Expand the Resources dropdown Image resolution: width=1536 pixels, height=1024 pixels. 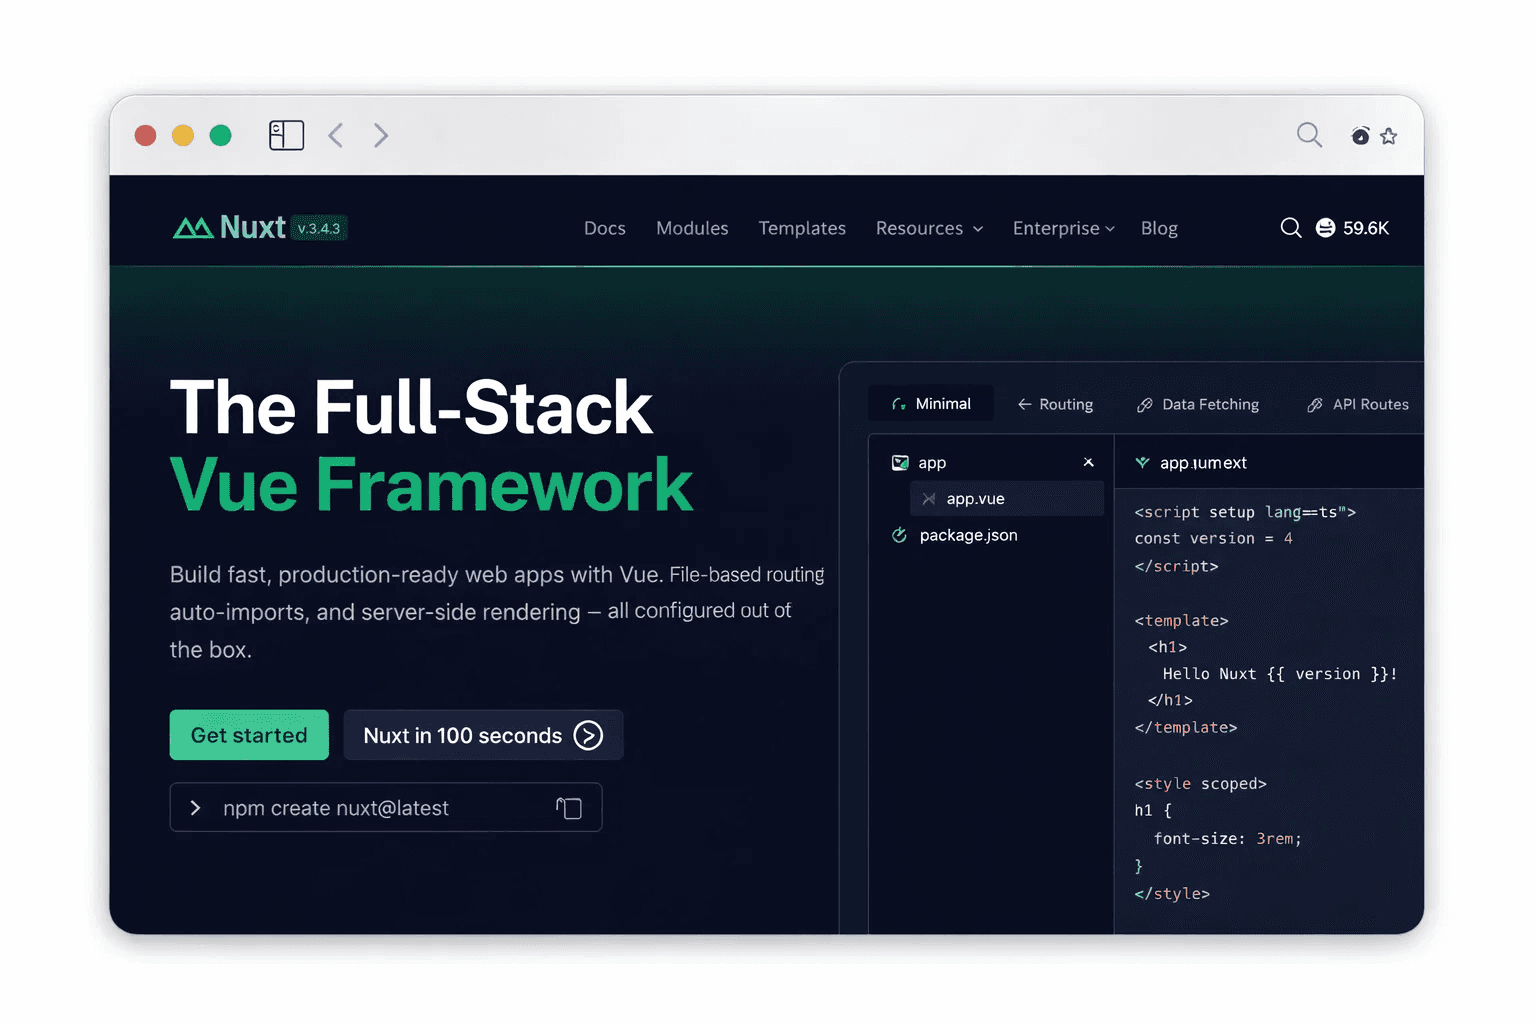pos(928,228)
